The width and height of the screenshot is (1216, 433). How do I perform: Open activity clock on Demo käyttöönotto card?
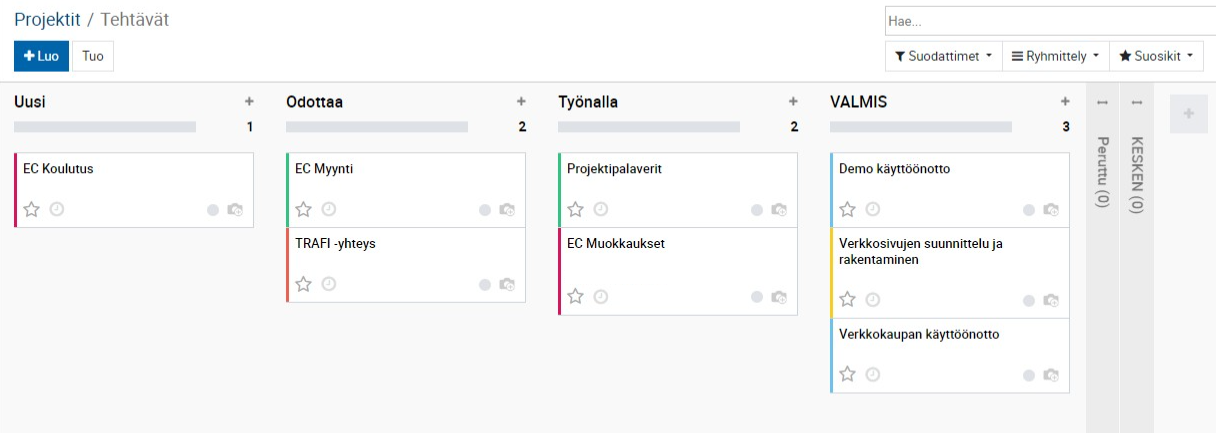[x=873, y=209]
